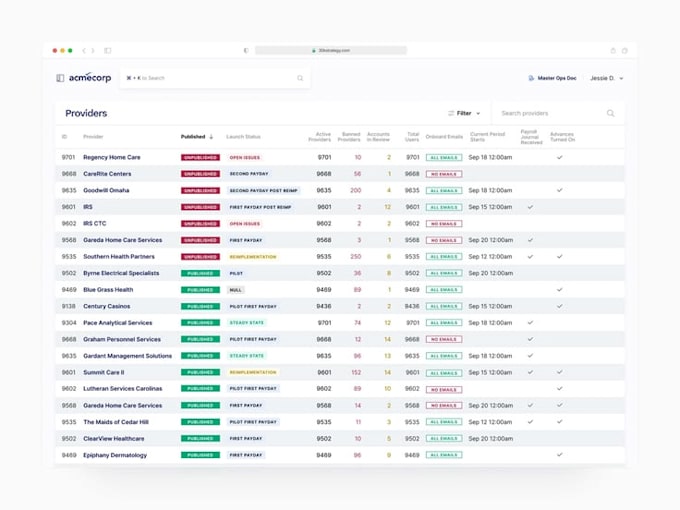680x510 pixels.
Task: Click banned providers value 152 in Summit Care II row
Action: tap(356, 372)
